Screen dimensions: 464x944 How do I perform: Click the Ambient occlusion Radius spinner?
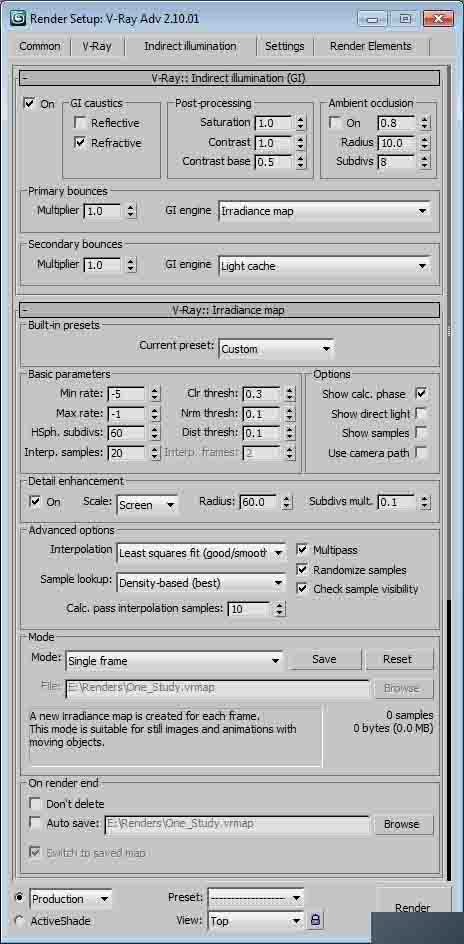(425, 143)
